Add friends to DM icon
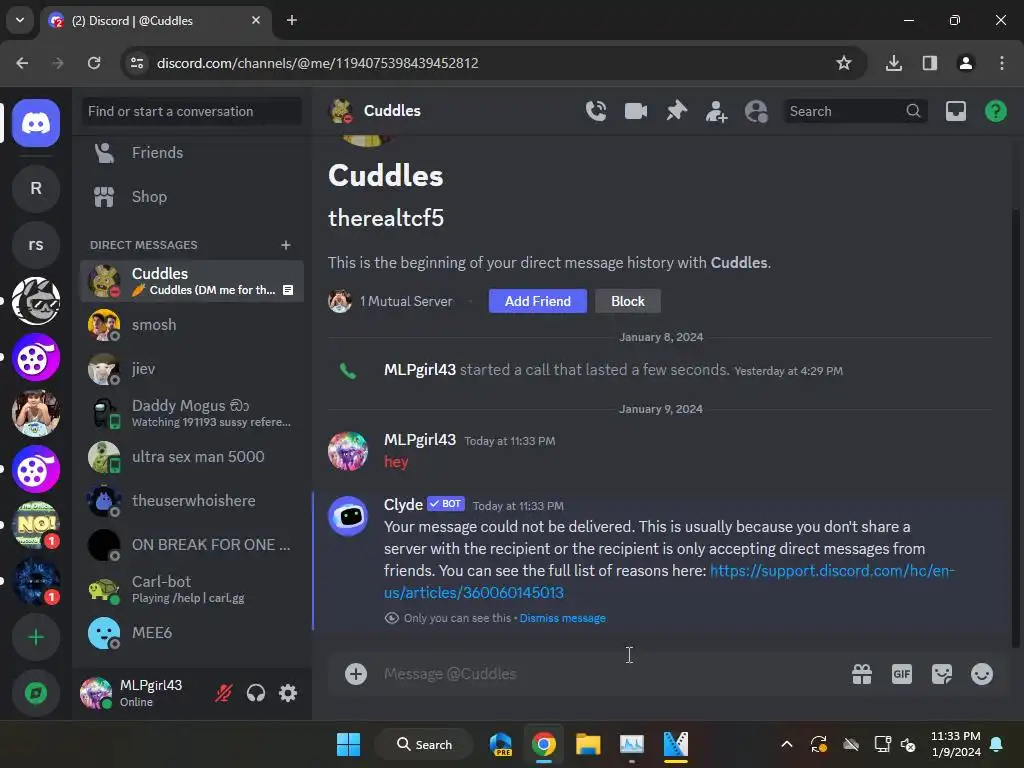1024x768 pixels. pyautogui.click(x=716, y=111)
